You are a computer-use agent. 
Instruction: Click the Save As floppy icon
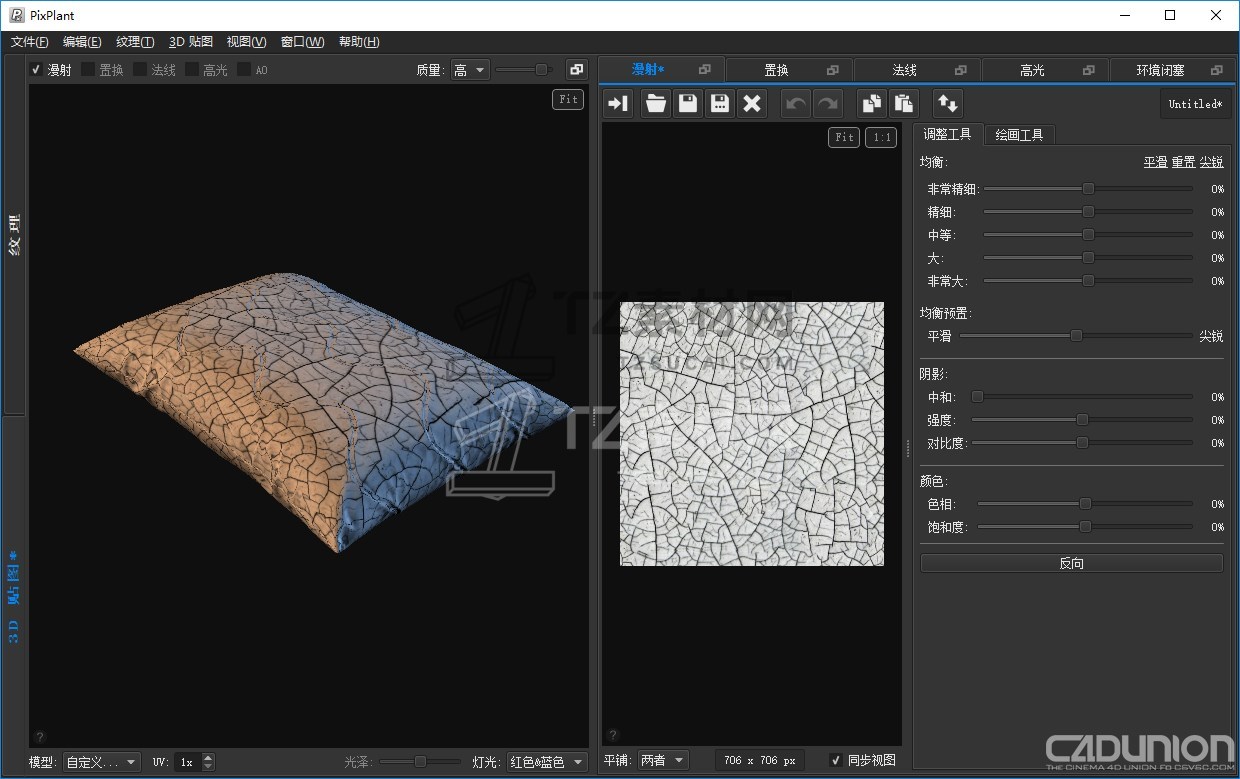tap(719, 103)
